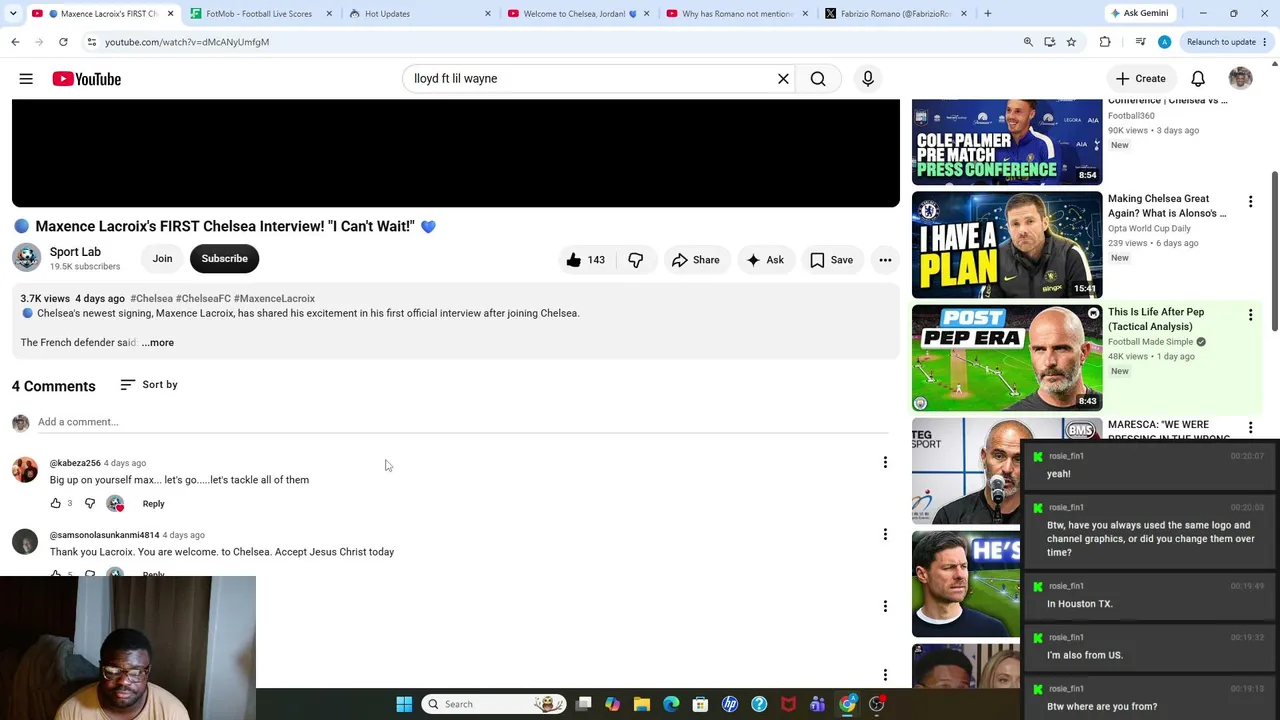
Task: Open Chrome profile avatar
Action: 1164,42
